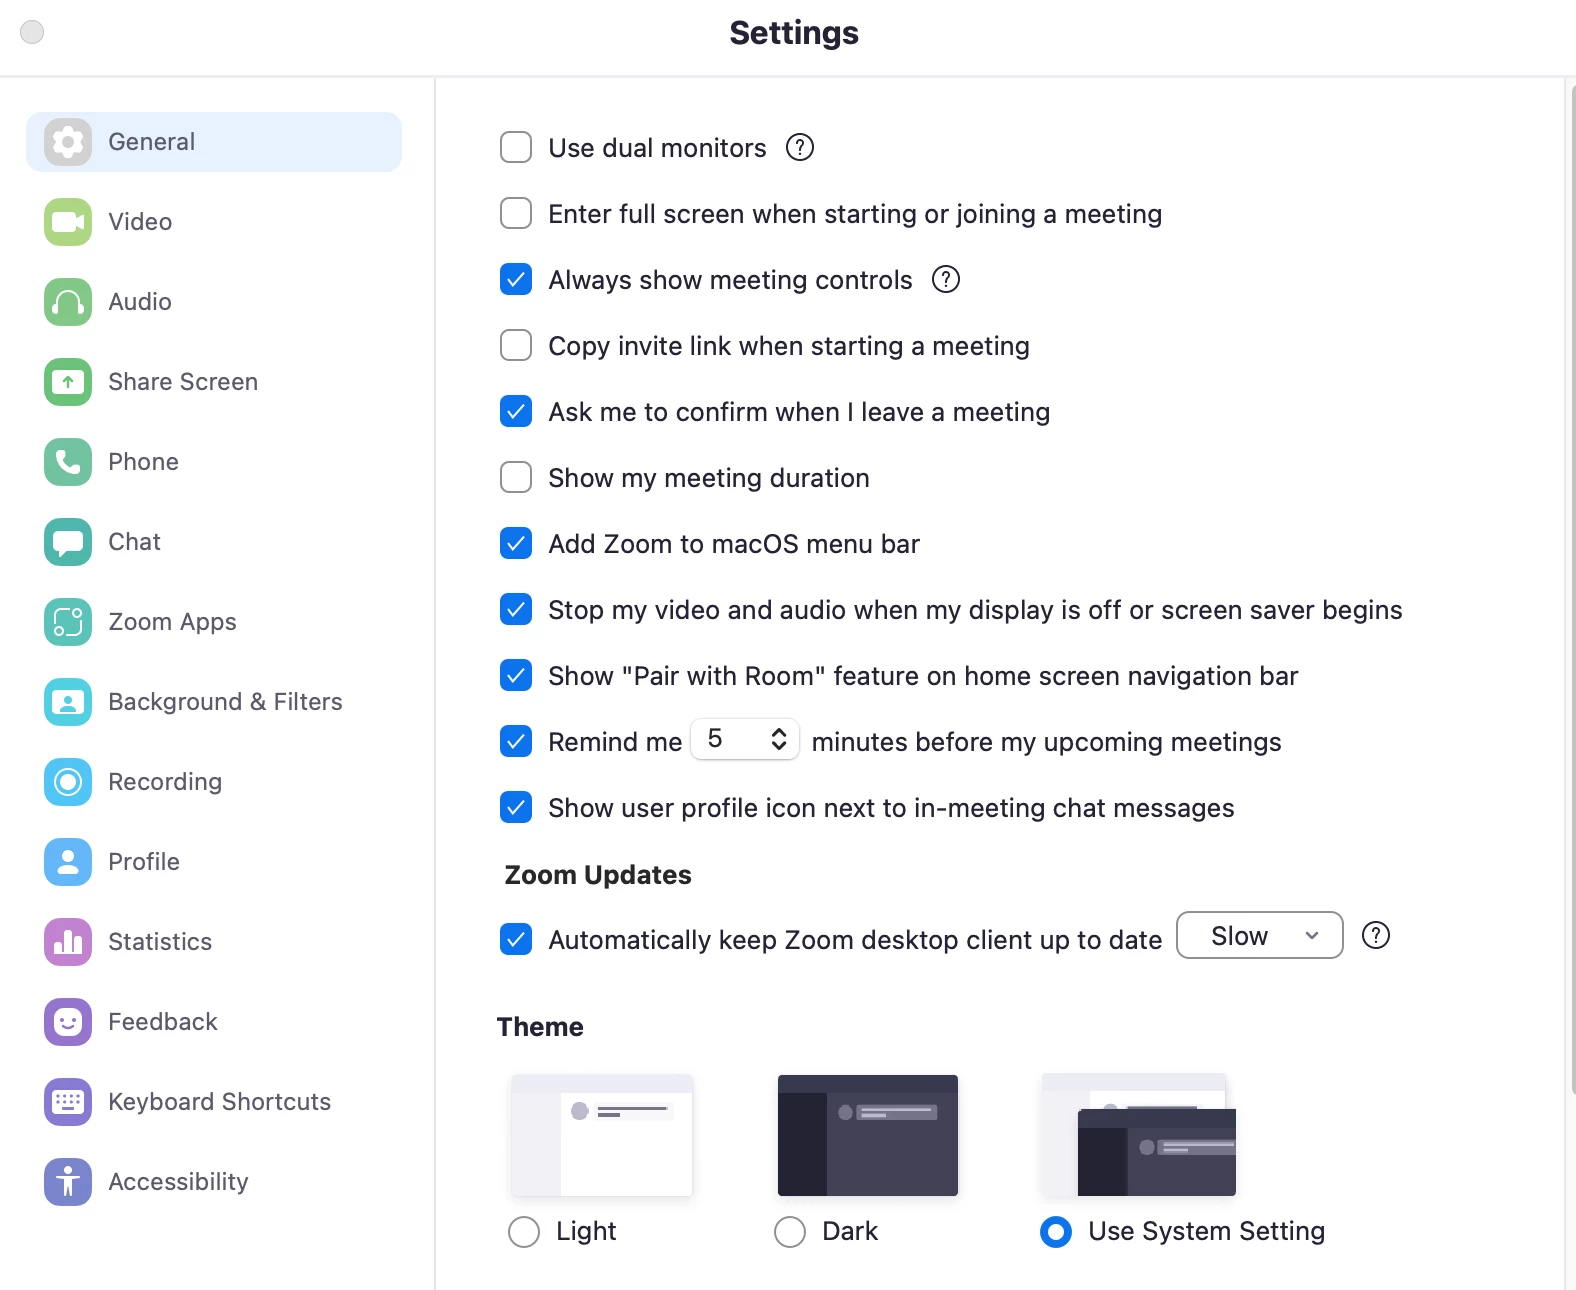View Statistics settings
Viewport: 1576px width, 1290px height.
coord(214,942)
